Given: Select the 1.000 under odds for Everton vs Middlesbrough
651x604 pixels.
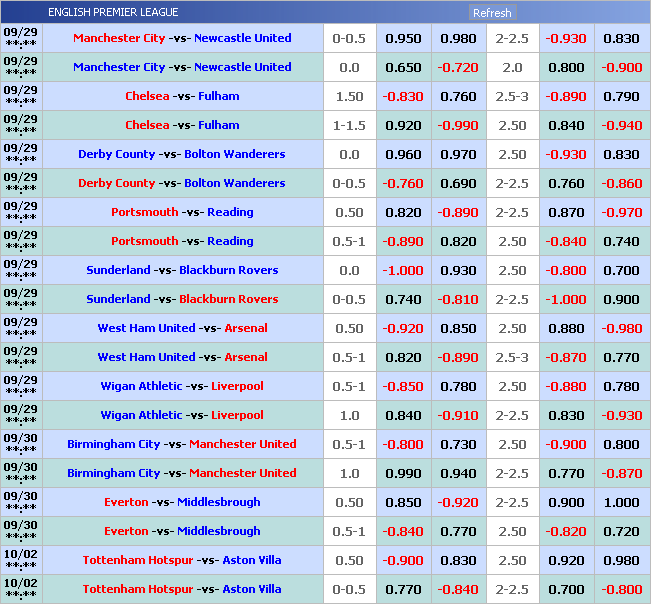Looking at the screenshot, I should [x=622, y=502].
